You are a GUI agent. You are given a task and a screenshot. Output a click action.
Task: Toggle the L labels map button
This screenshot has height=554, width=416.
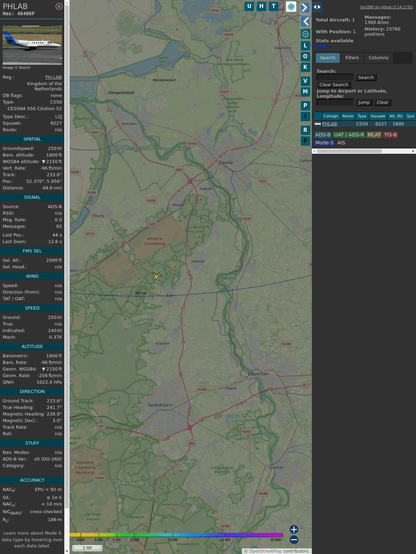tap(305, 46)
